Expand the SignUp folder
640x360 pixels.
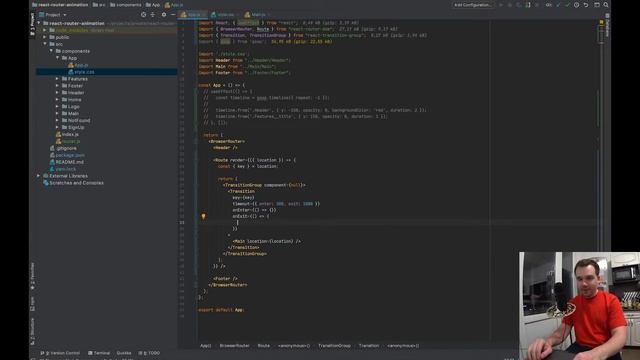pyautogui.click(x=58, y=127)
